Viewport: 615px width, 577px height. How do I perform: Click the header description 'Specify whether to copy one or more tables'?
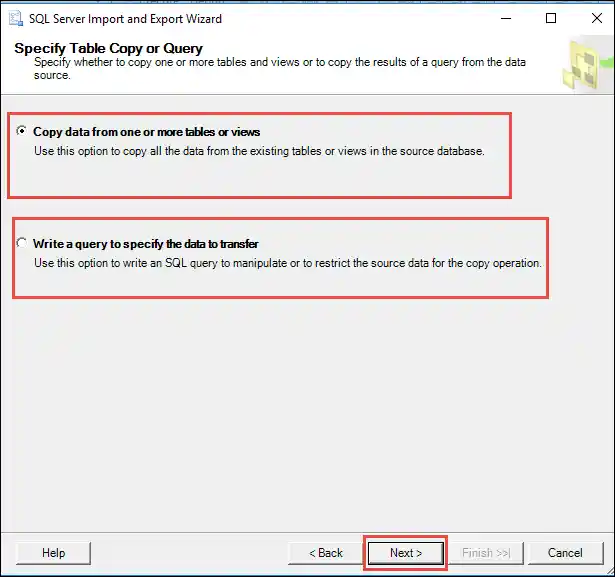[280, 68]
